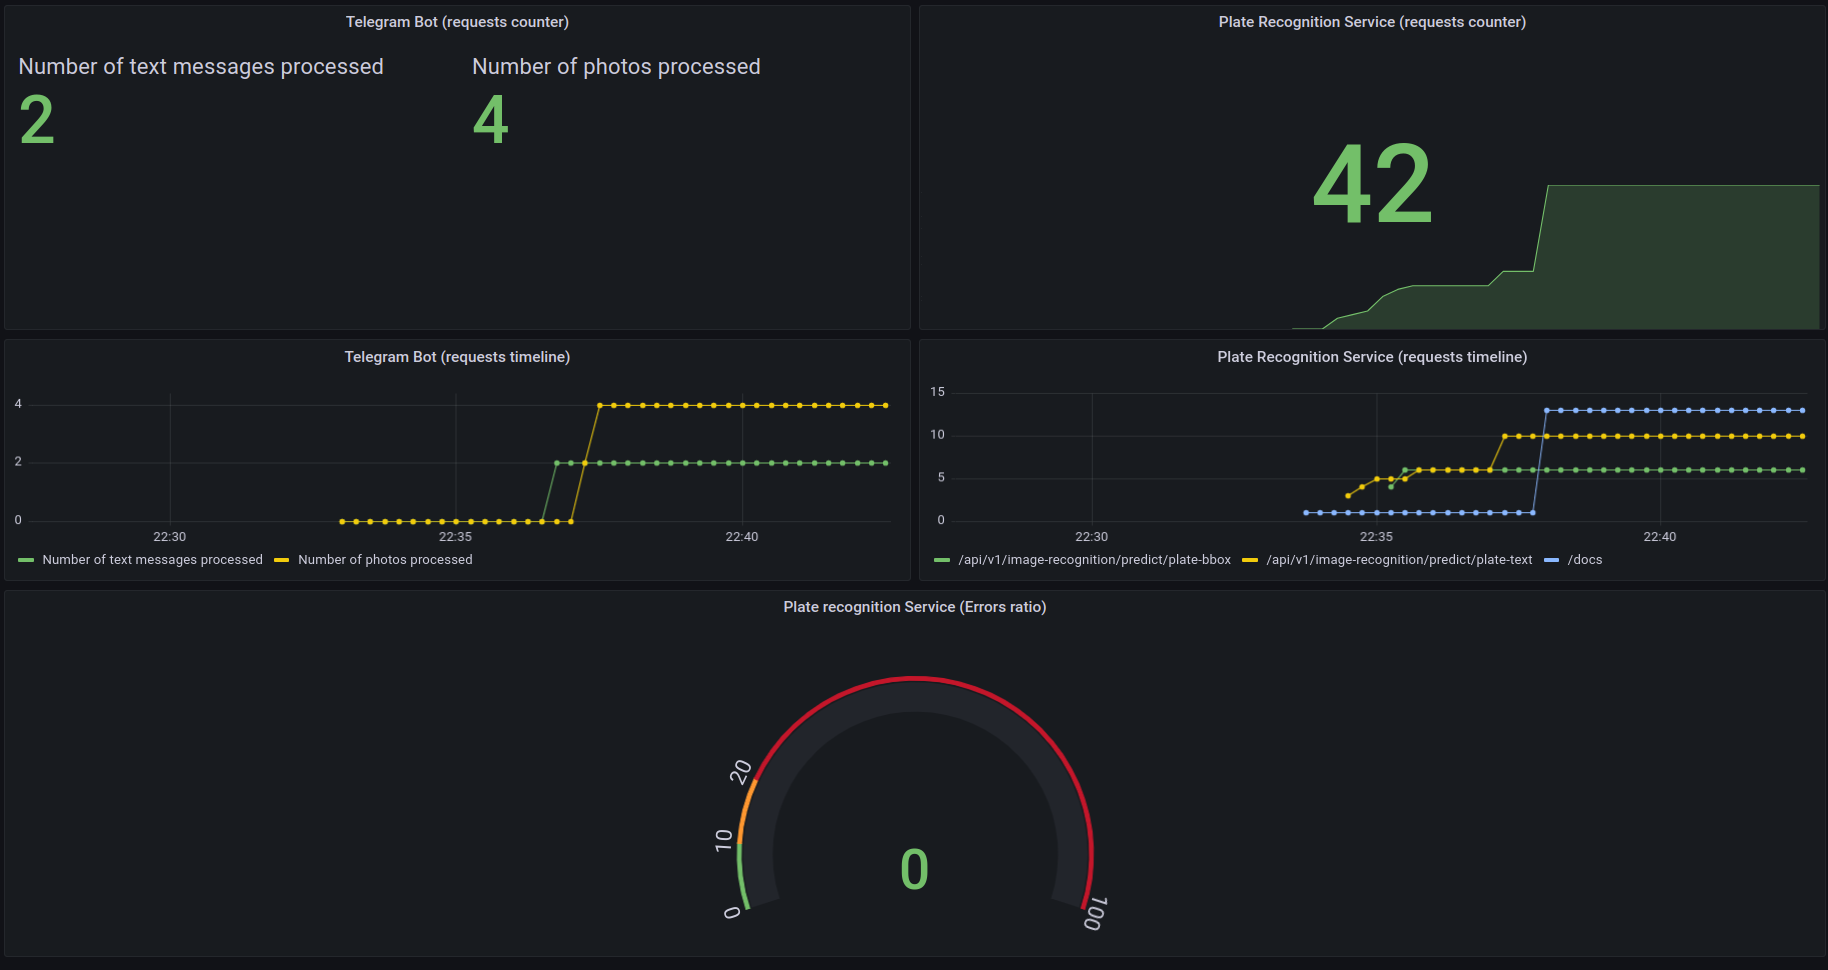Click 22:30 tick on Plate Recognition timeline
Screen dimensions: 1828x970
click(1092, 537)
